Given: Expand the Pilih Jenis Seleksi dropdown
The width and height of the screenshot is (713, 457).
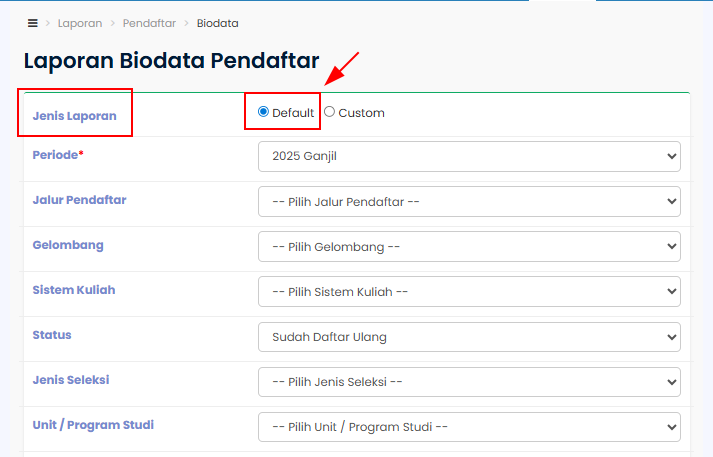Looking at the screenshot, I should [469, 382].
